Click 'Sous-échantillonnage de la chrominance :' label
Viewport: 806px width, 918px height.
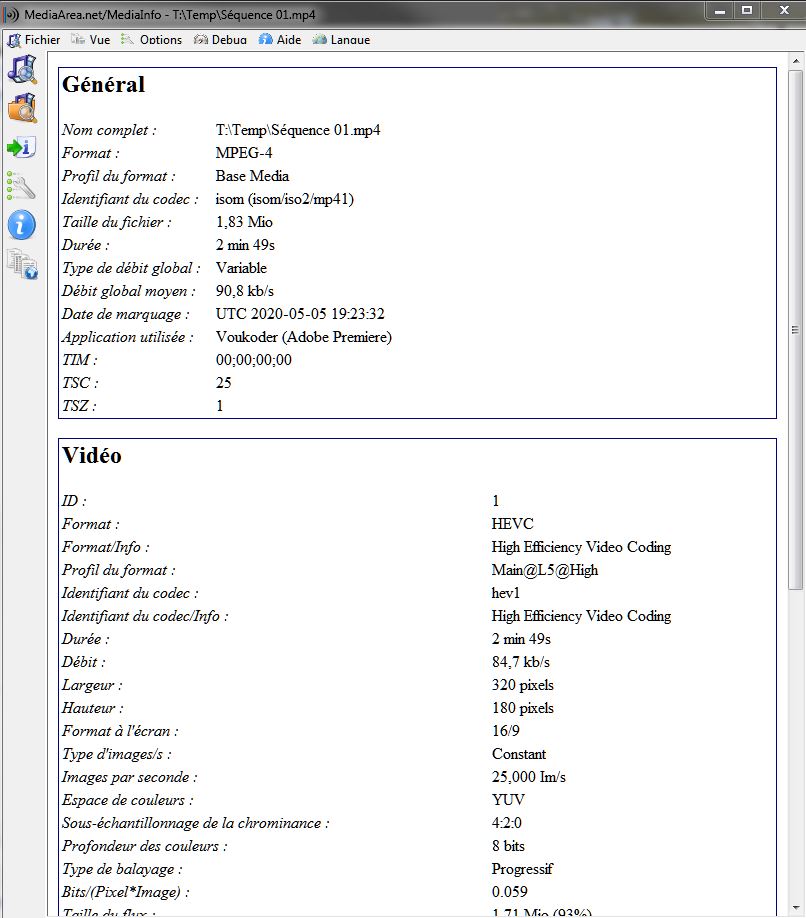[196, 823]
